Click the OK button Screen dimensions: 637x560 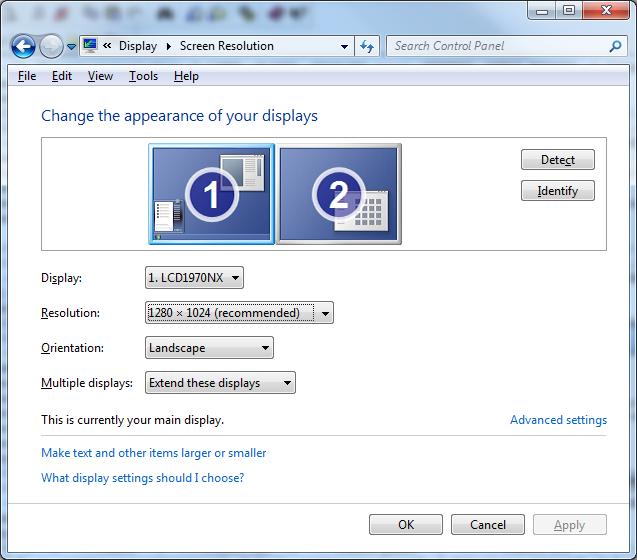click(x=406, y=525)
